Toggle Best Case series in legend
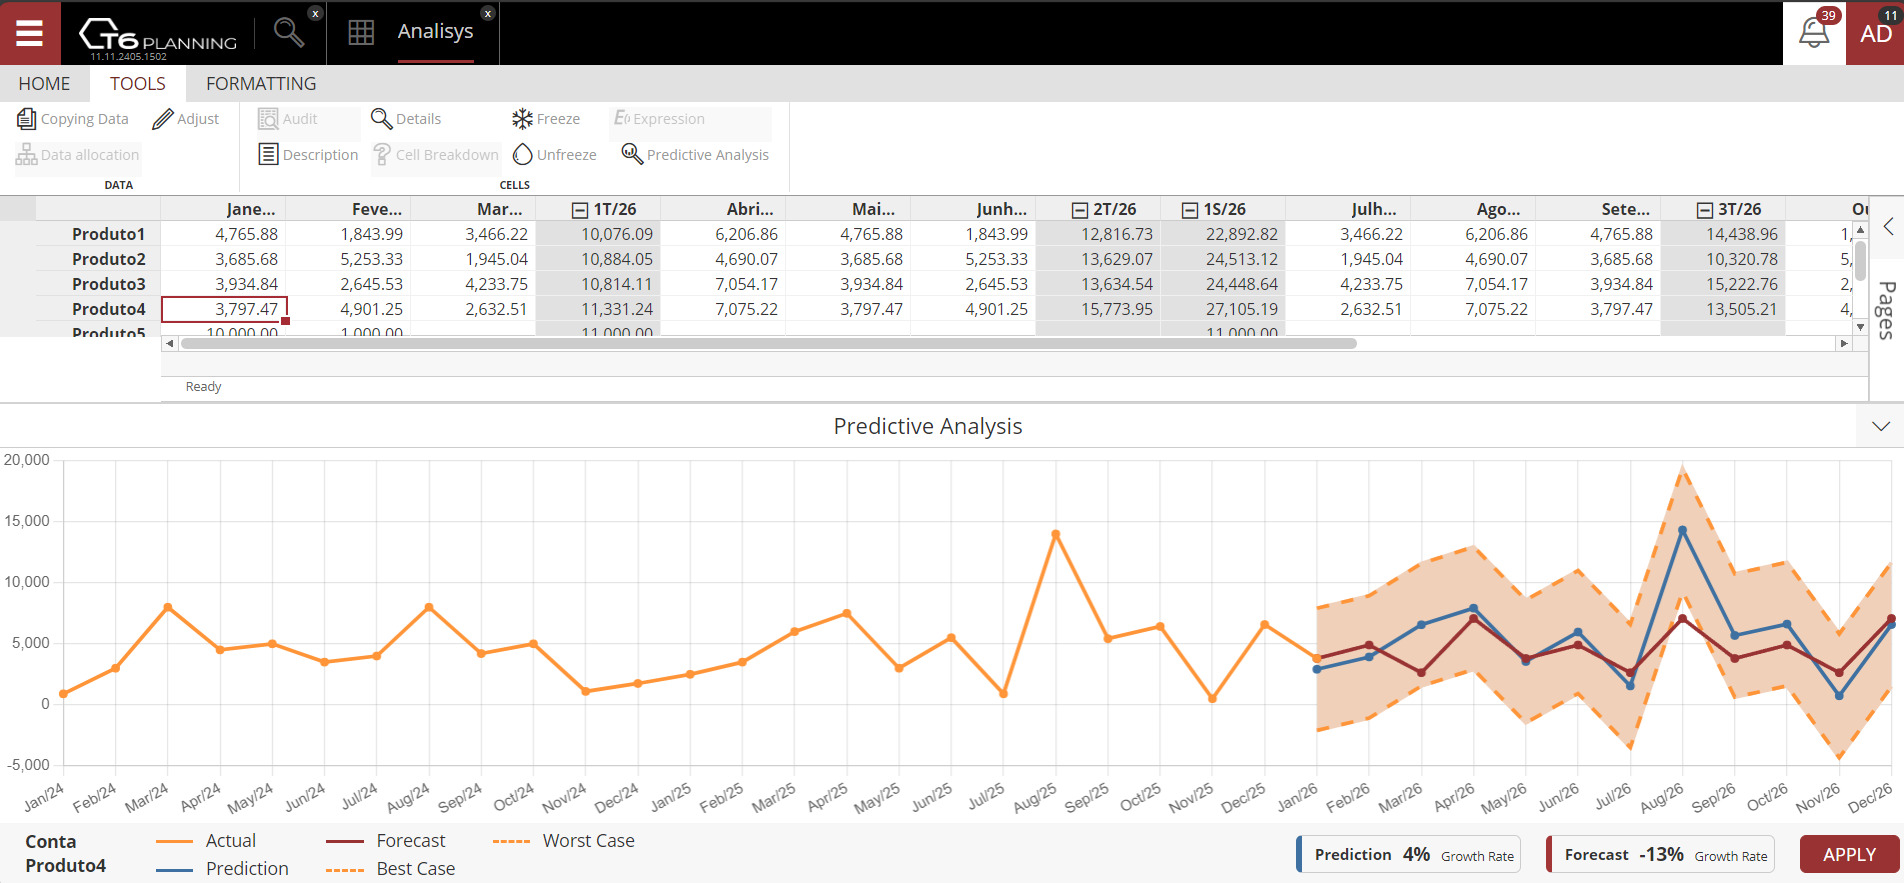 391,869
